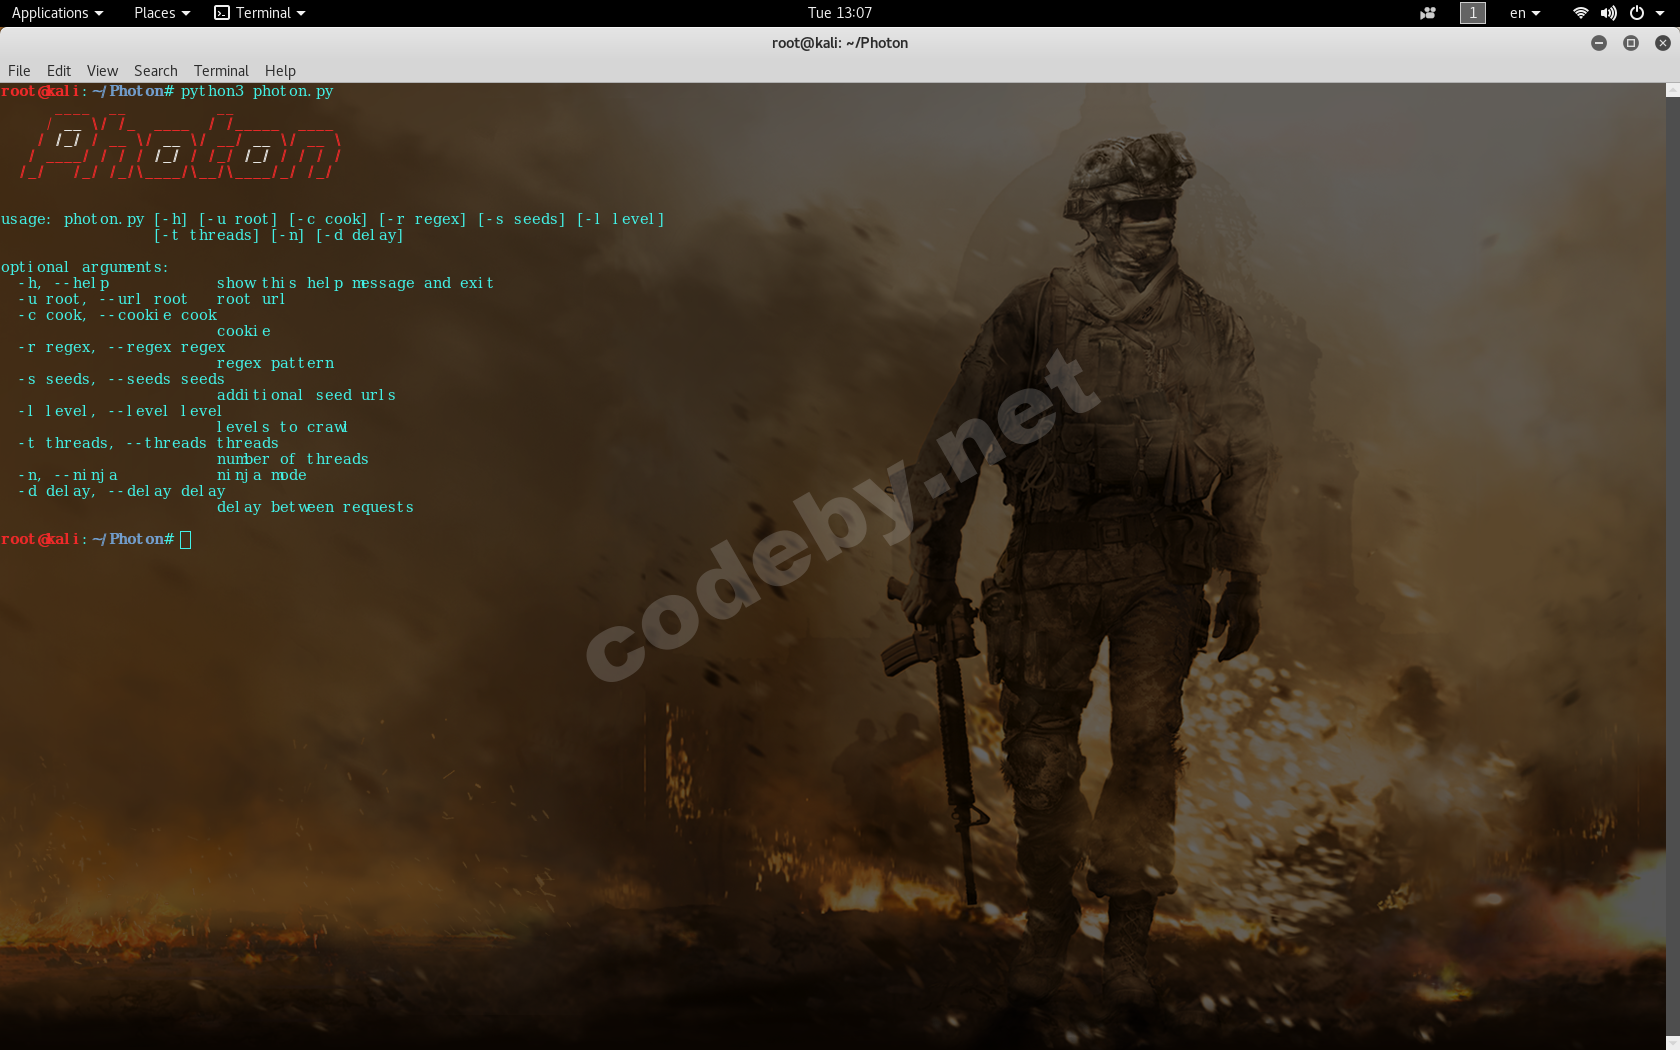Click the text '-l level, --level level'
This screenshot has width=1680, height=1050.
120,411
